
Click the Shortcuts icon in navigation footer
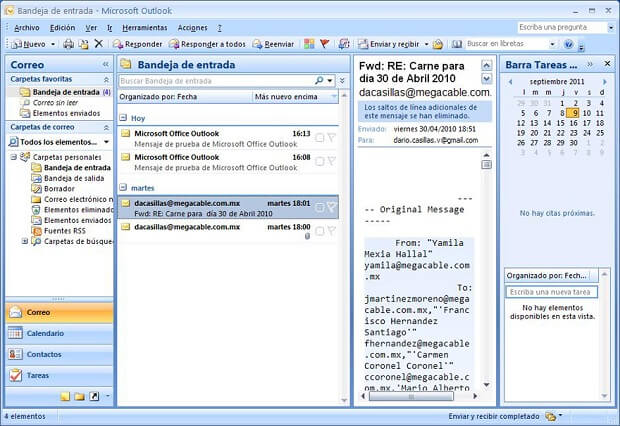click(x=94, y=396)
